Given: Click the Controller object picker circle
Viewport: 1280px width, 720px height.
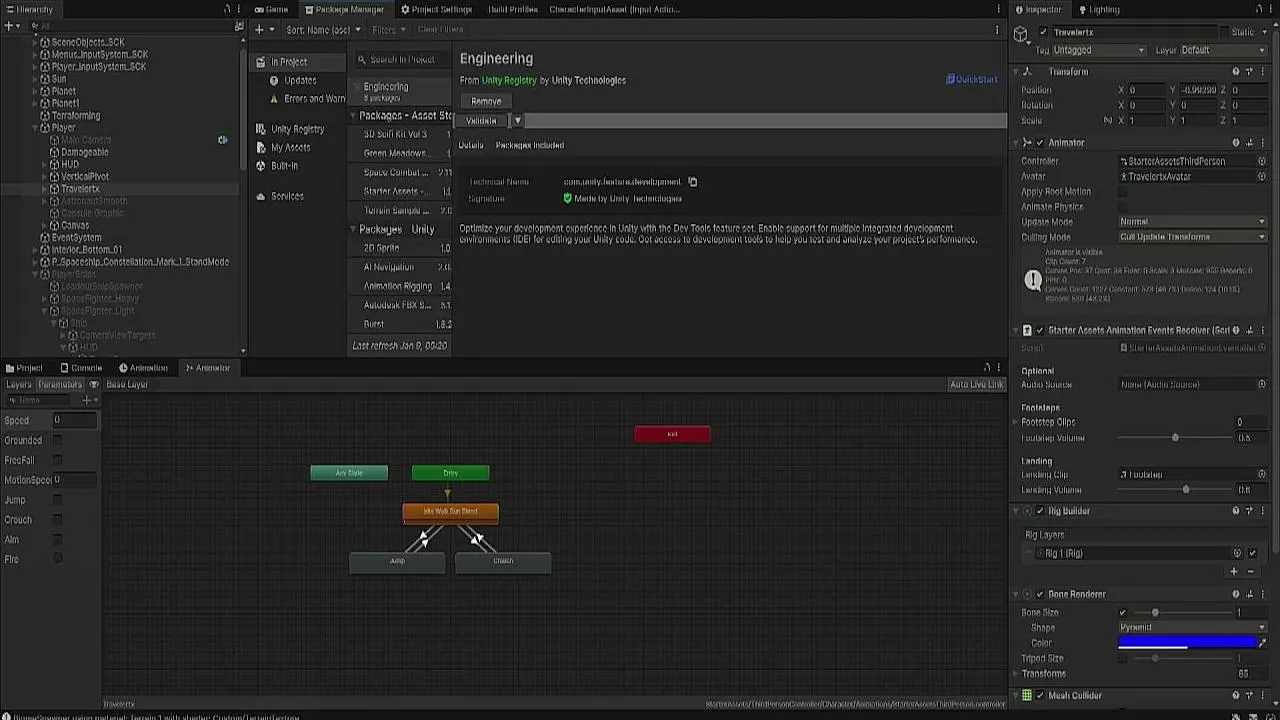Looking at the screenshot, I should (1261, 161).
